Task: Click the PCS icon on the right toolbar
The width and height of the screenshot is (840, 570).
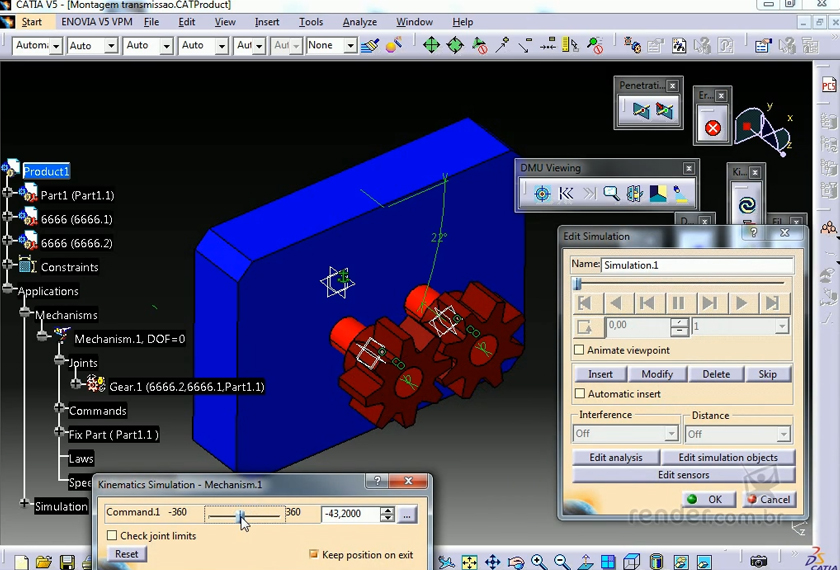Action: [x=828, y=87]
